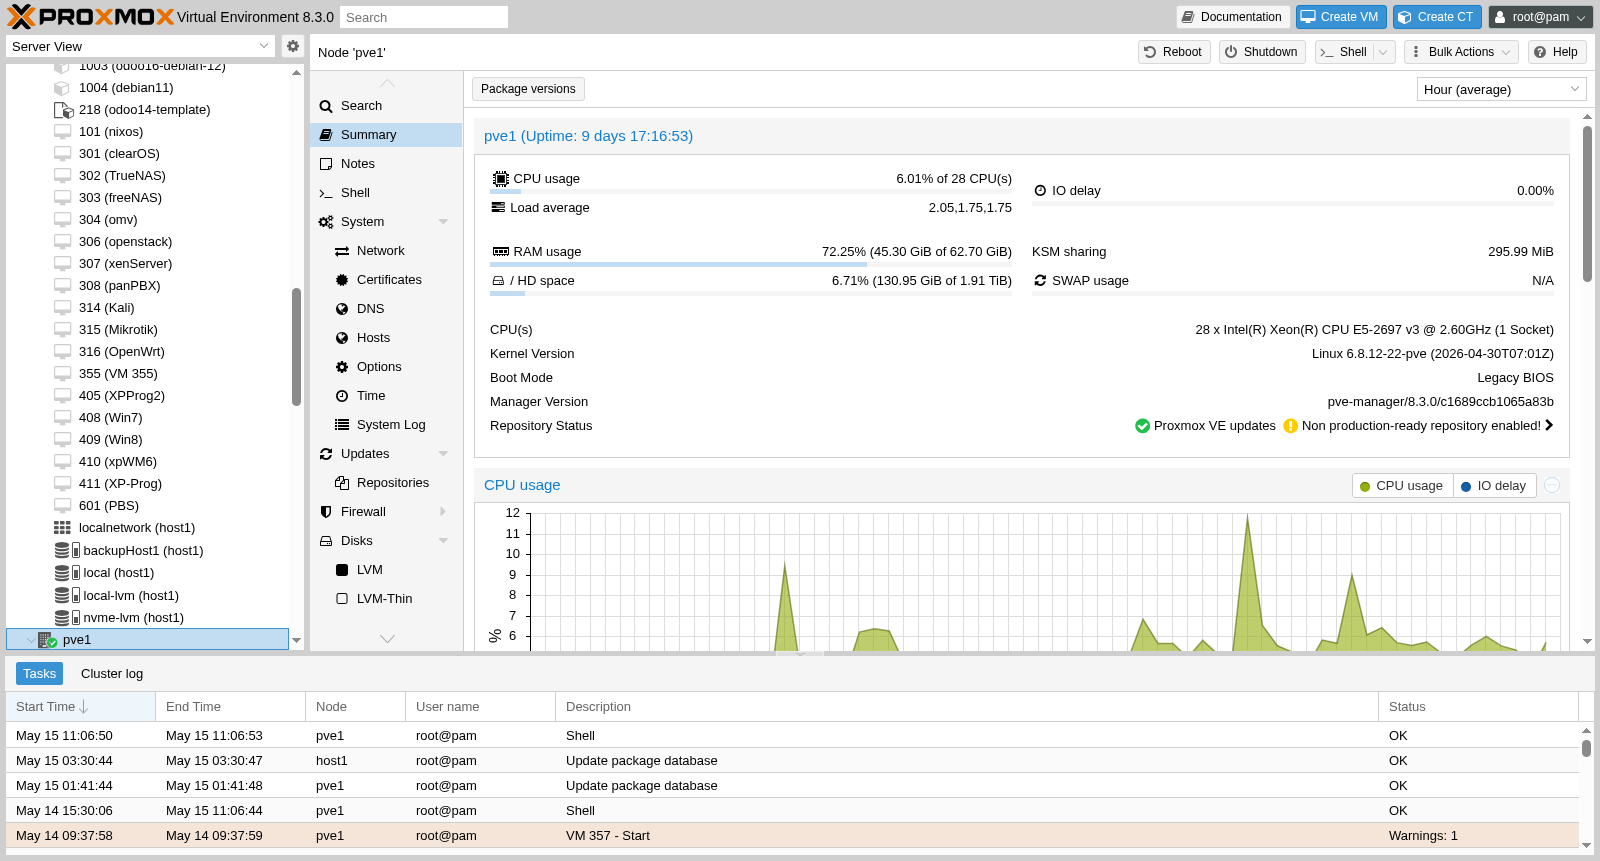
Task: Click the LVM filled square icon
Action: (342, 570)
